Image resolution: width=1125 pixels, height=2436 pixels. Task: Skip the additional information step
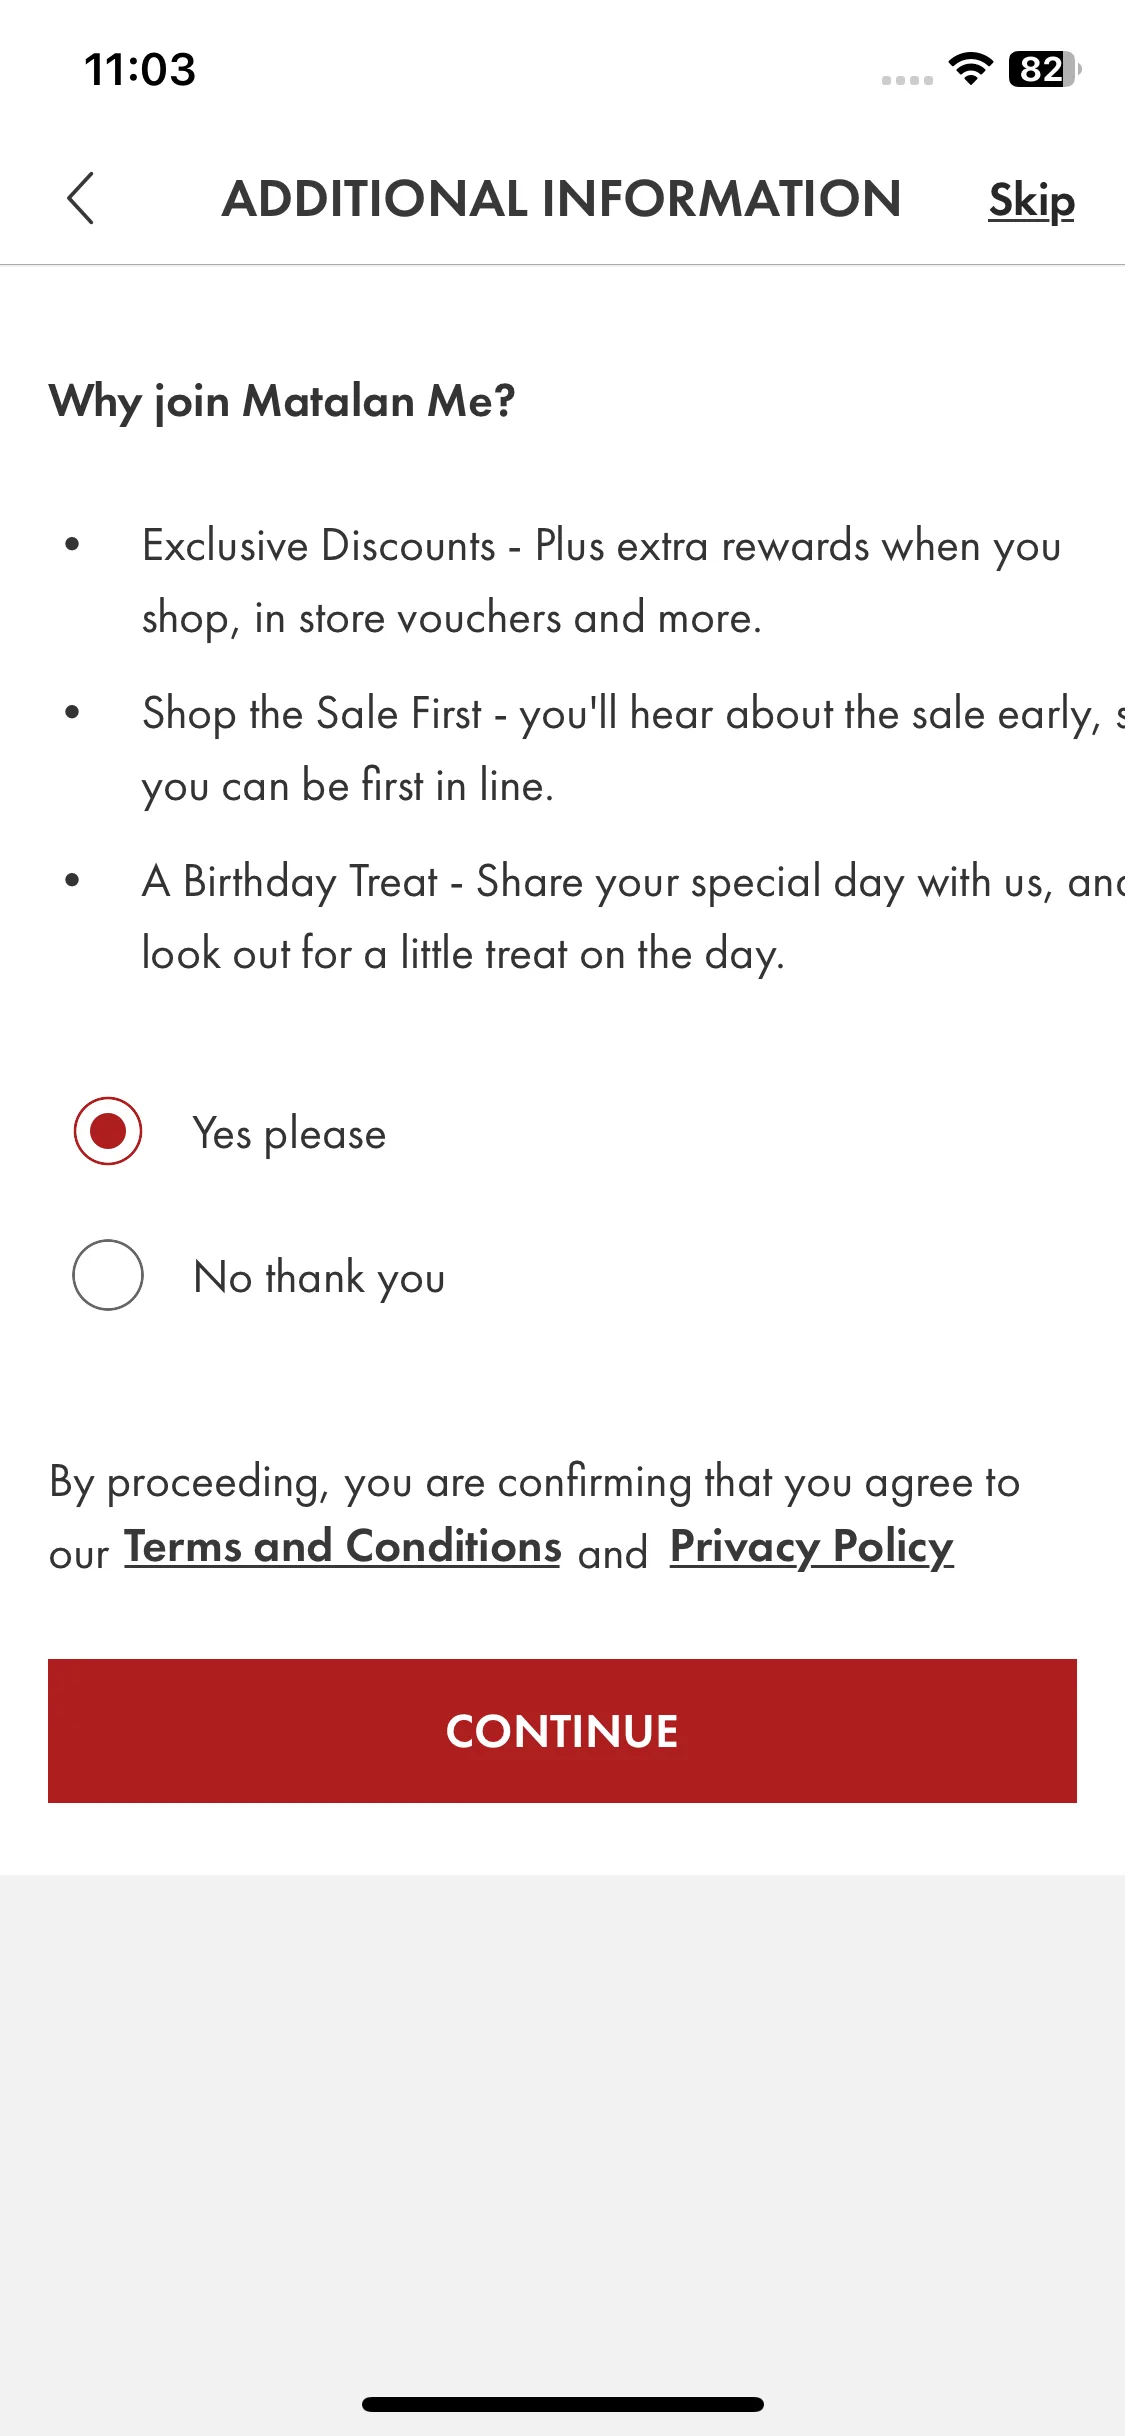point(1031,200)
